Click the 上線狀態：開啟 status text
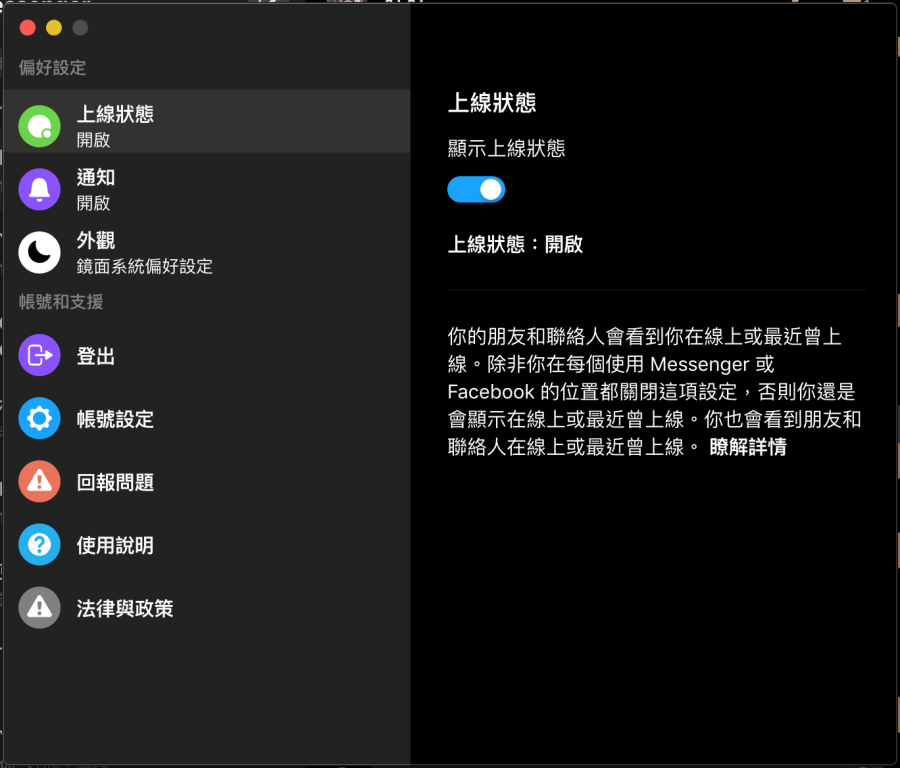The width and height of the screenshot is (900, 768). pos(515,245)
